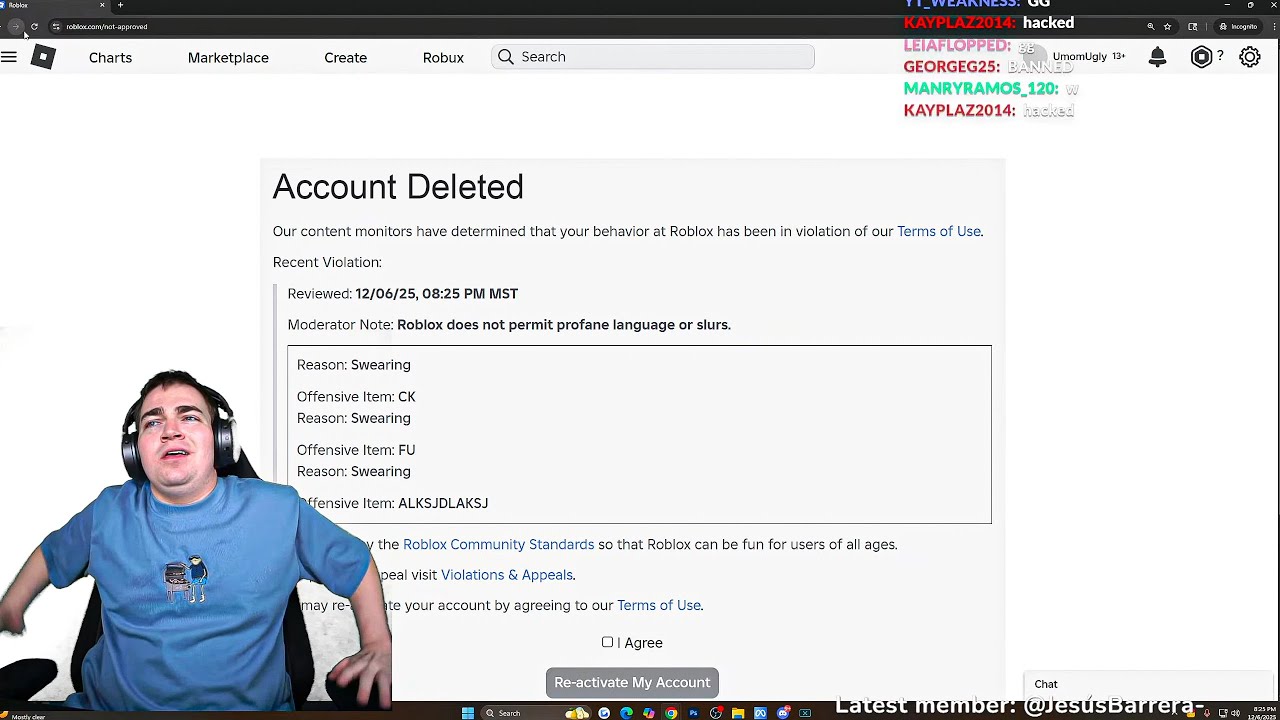Image resolution: width=1280 pixels, height=720 pixels.
Task: Open the zoom icon in address bar
Action: [1151, 27]
